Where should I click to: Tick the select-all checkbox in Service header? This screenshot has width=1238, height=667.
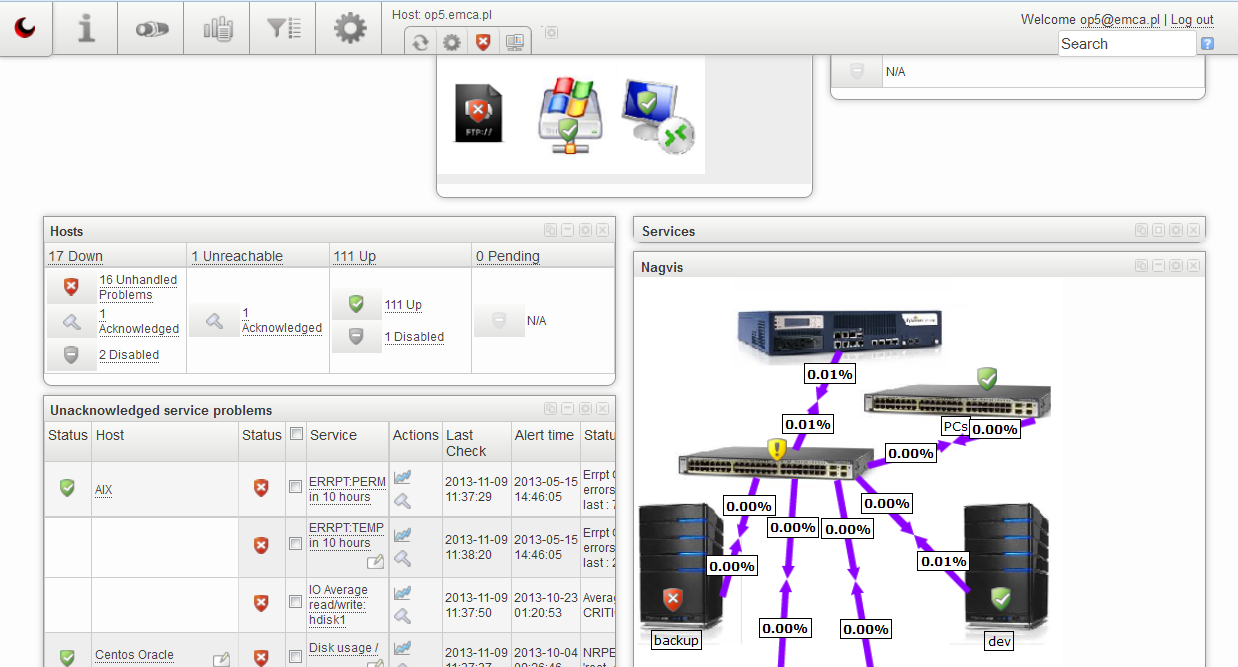coord(296,434)
